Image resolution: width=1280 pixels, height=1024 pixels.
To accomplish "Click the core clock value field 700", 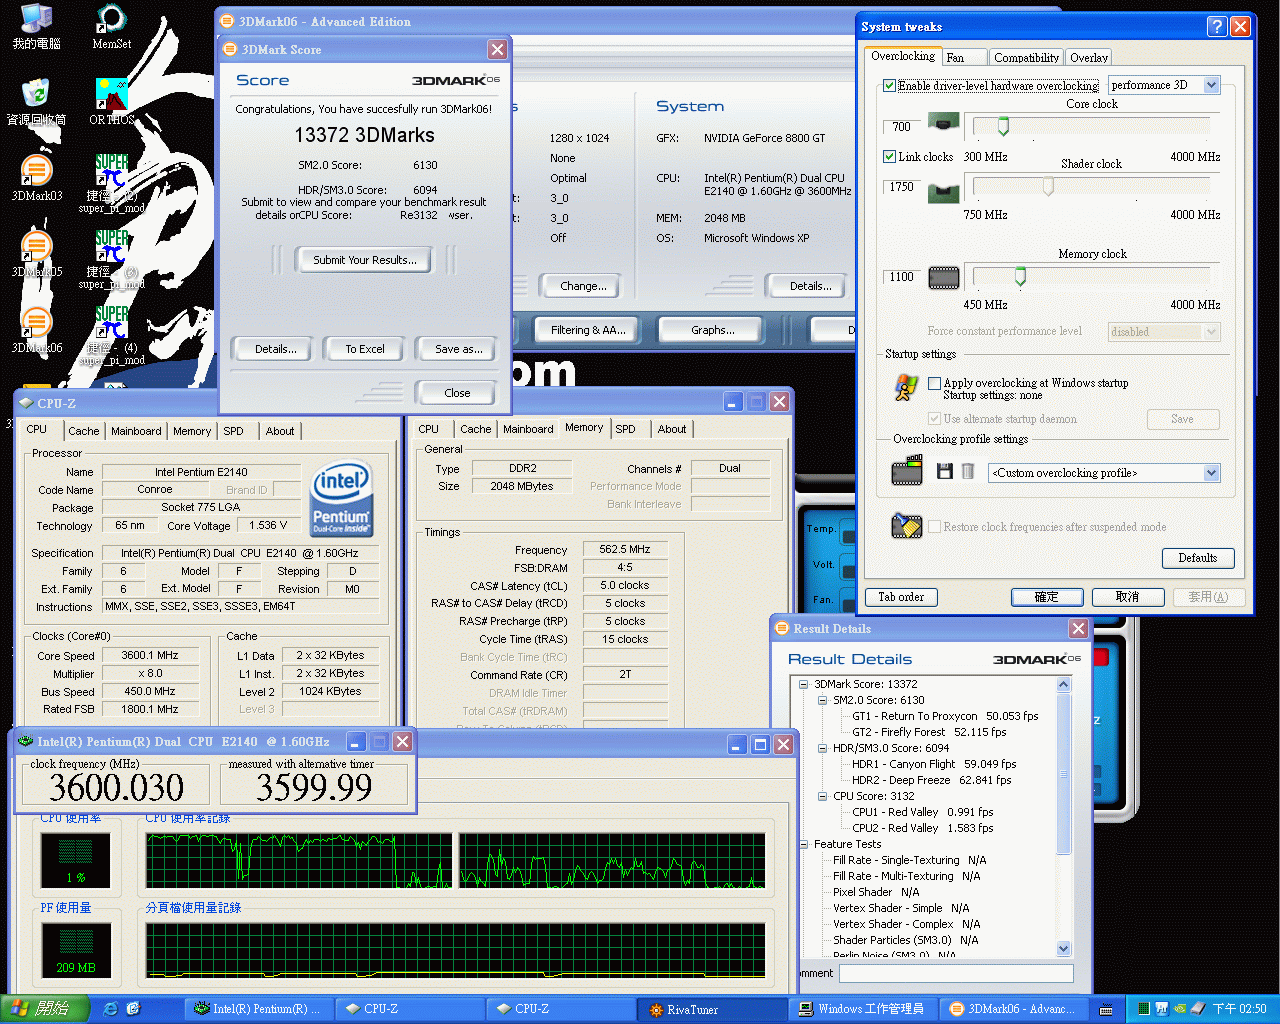I will point(902,127).
